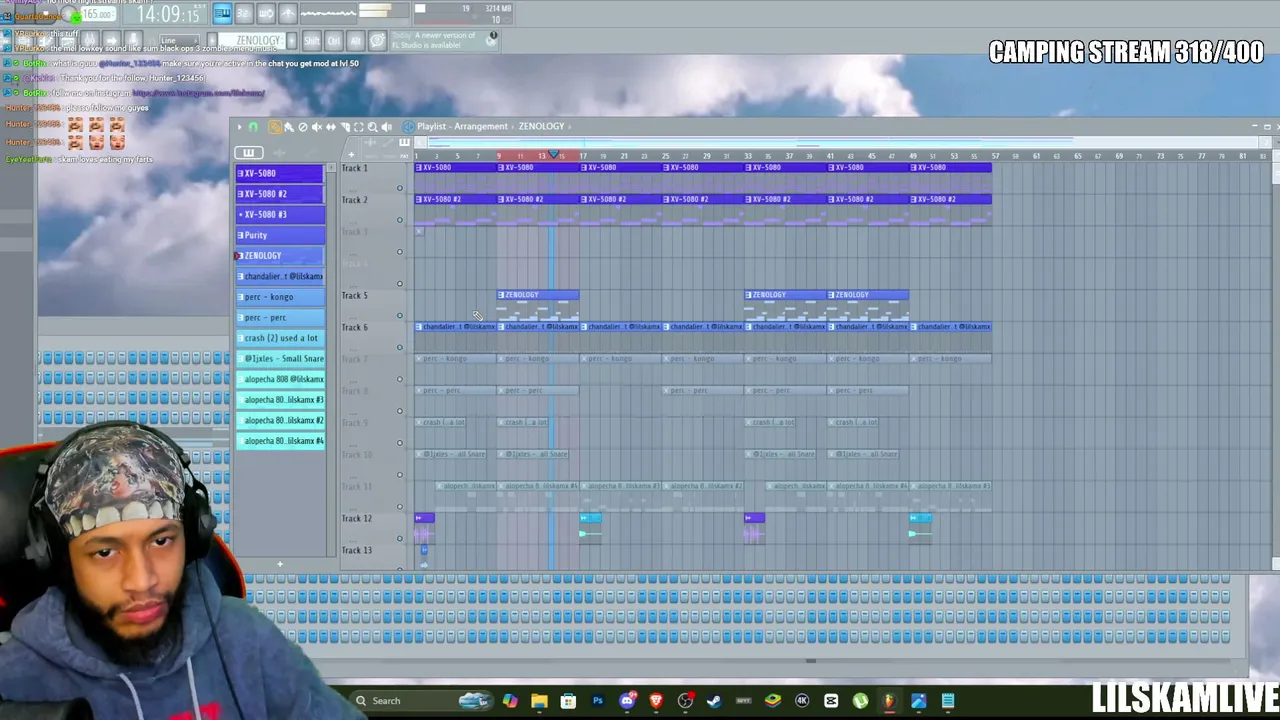Toggle mute switch on Track 1
This screenshot has height=720, width=1280.
tap(399, 188)
